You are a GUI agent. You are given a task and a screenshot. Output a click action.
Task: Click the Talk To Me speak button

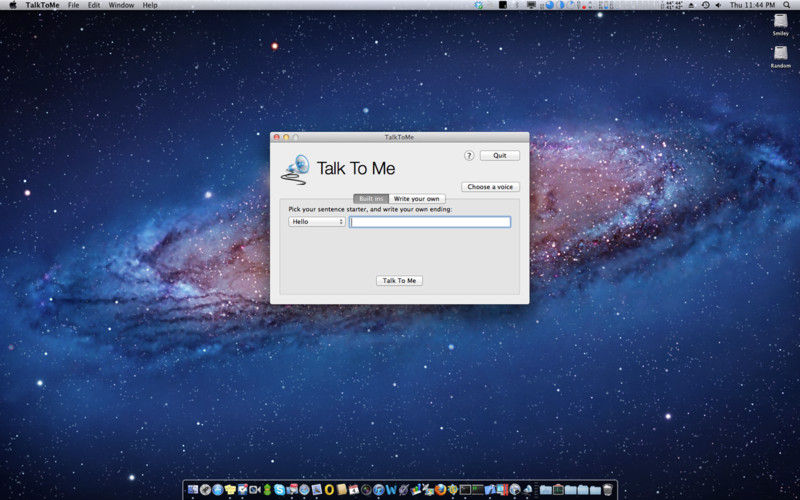tap(399, 281)
